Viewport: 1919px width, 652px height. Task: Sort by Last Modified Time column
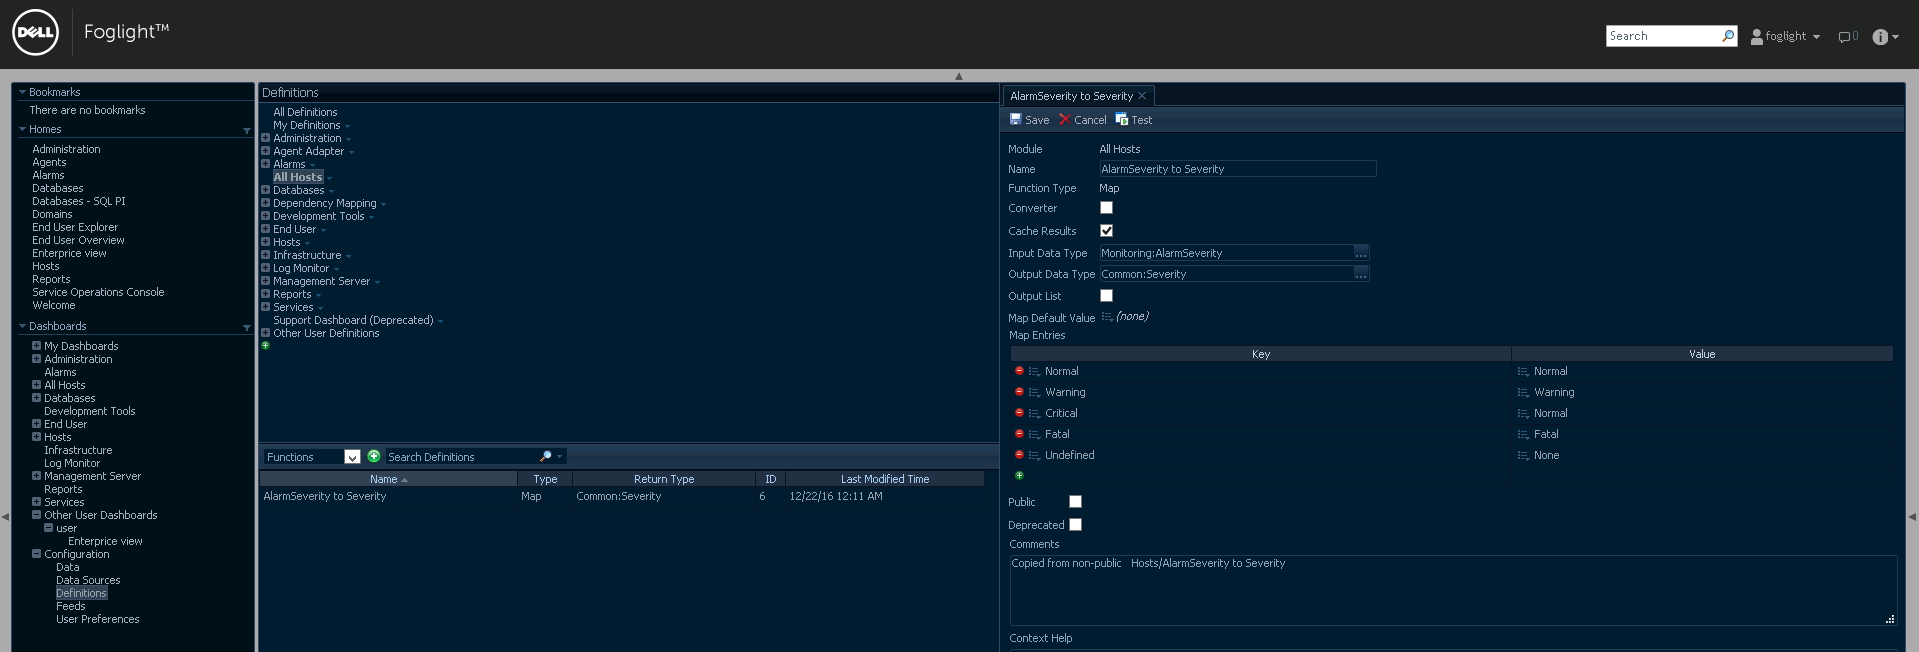pos(885,479)
